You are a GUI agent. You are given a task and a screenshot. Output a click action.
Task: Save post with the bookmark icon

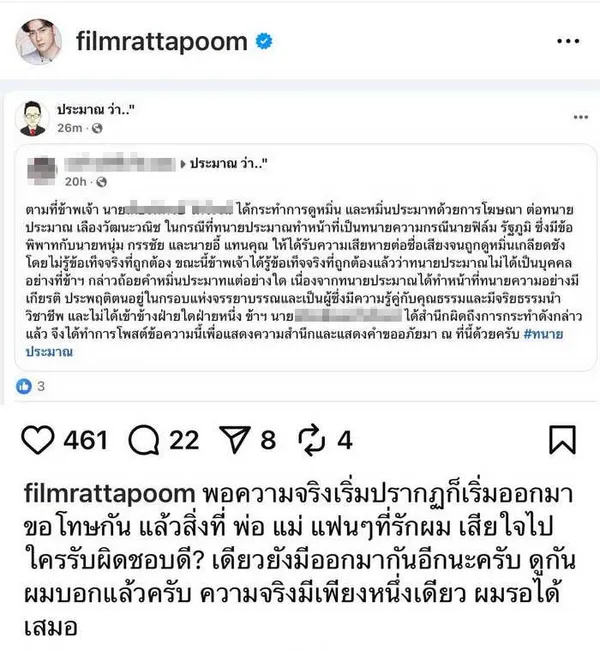point(563,440)
